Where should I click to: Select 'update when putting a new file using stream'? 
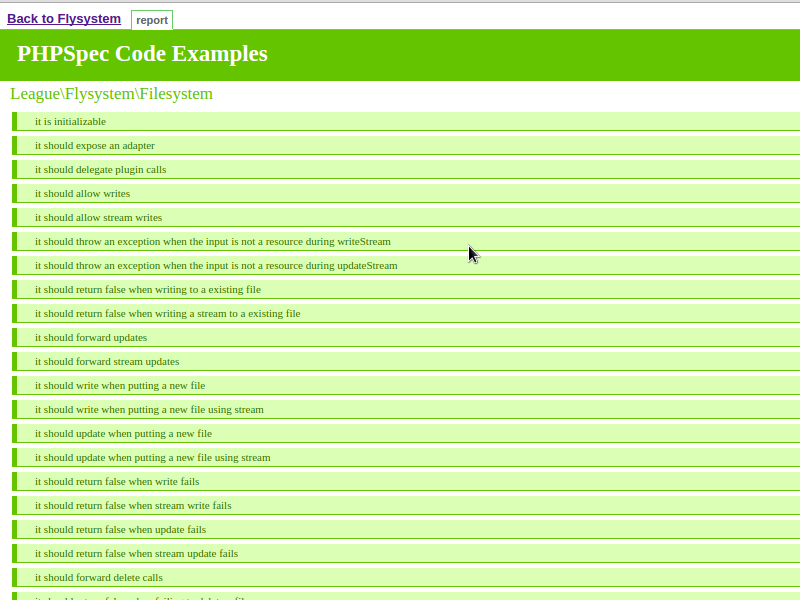tap(406, 457)
